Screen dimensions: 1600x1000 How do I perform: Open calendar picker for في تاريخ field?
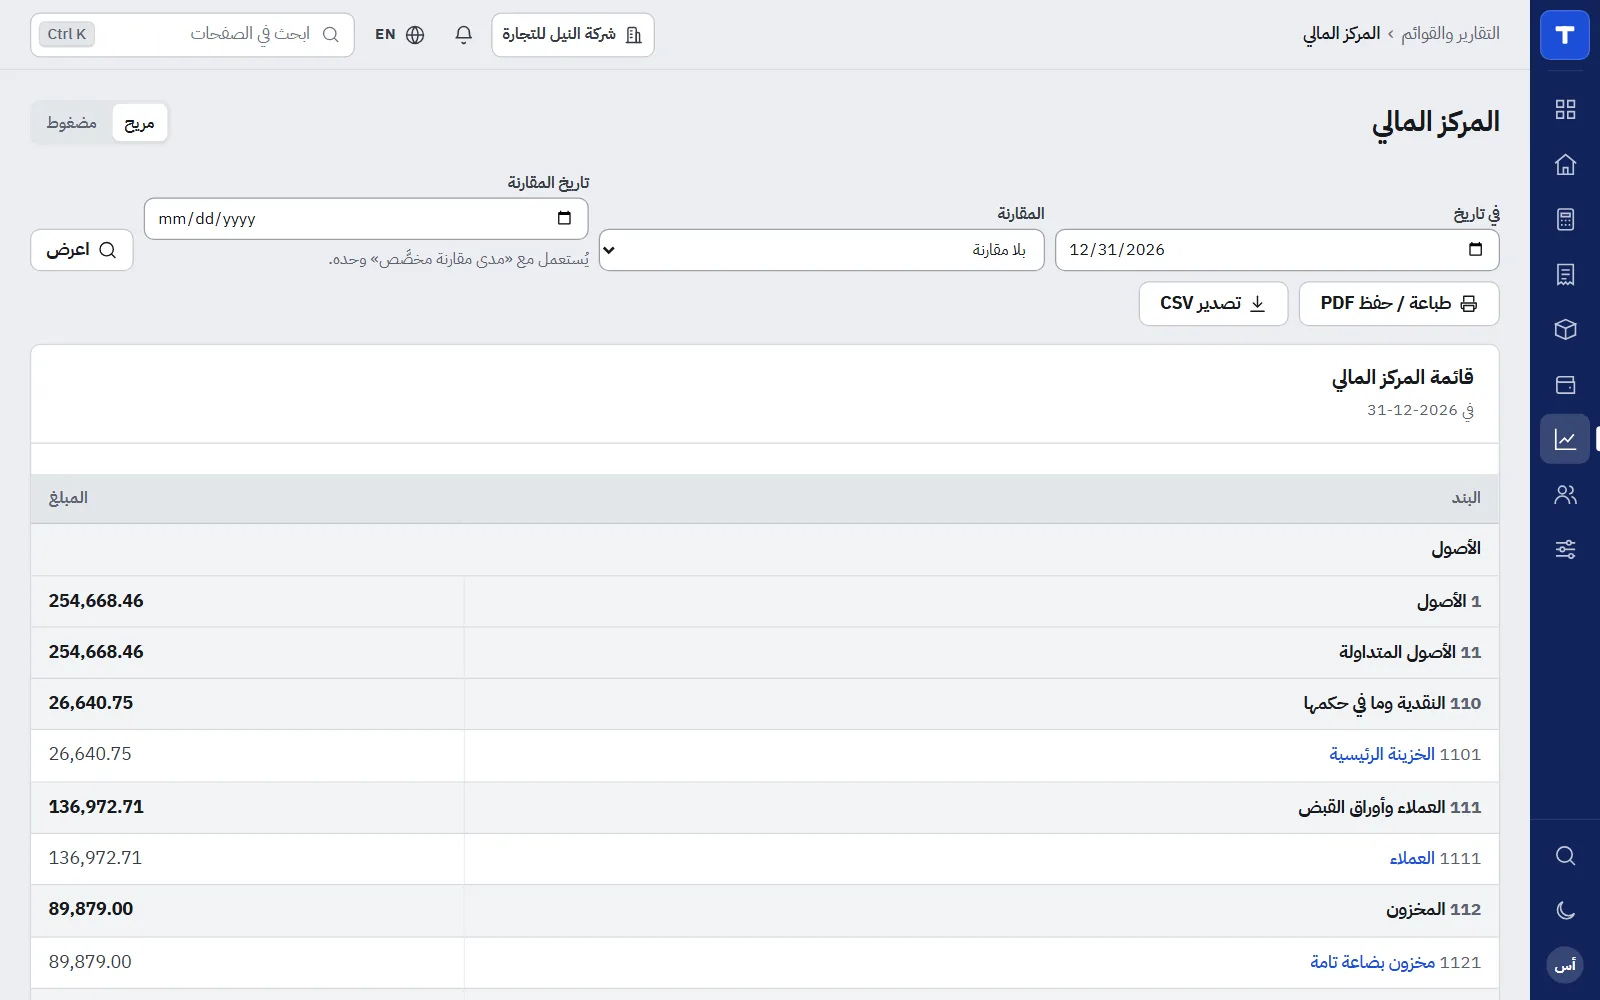pyautogui.click(x=1475, y=250)
